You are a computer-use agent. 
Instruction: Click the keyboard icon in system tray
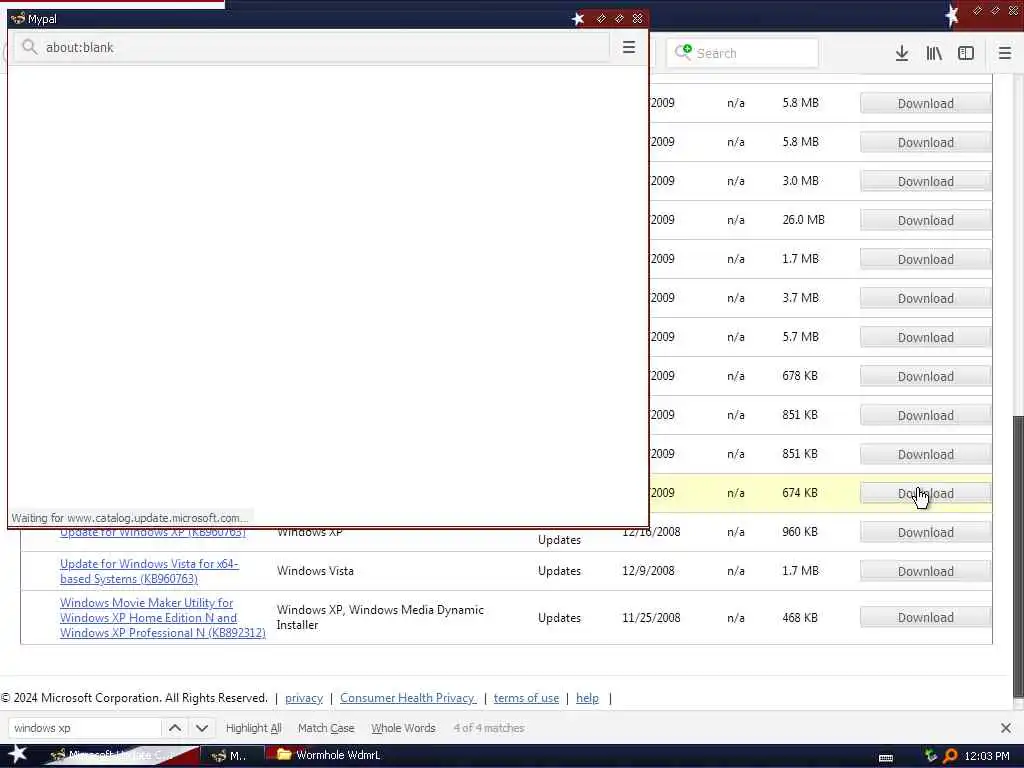pos(886,757)
